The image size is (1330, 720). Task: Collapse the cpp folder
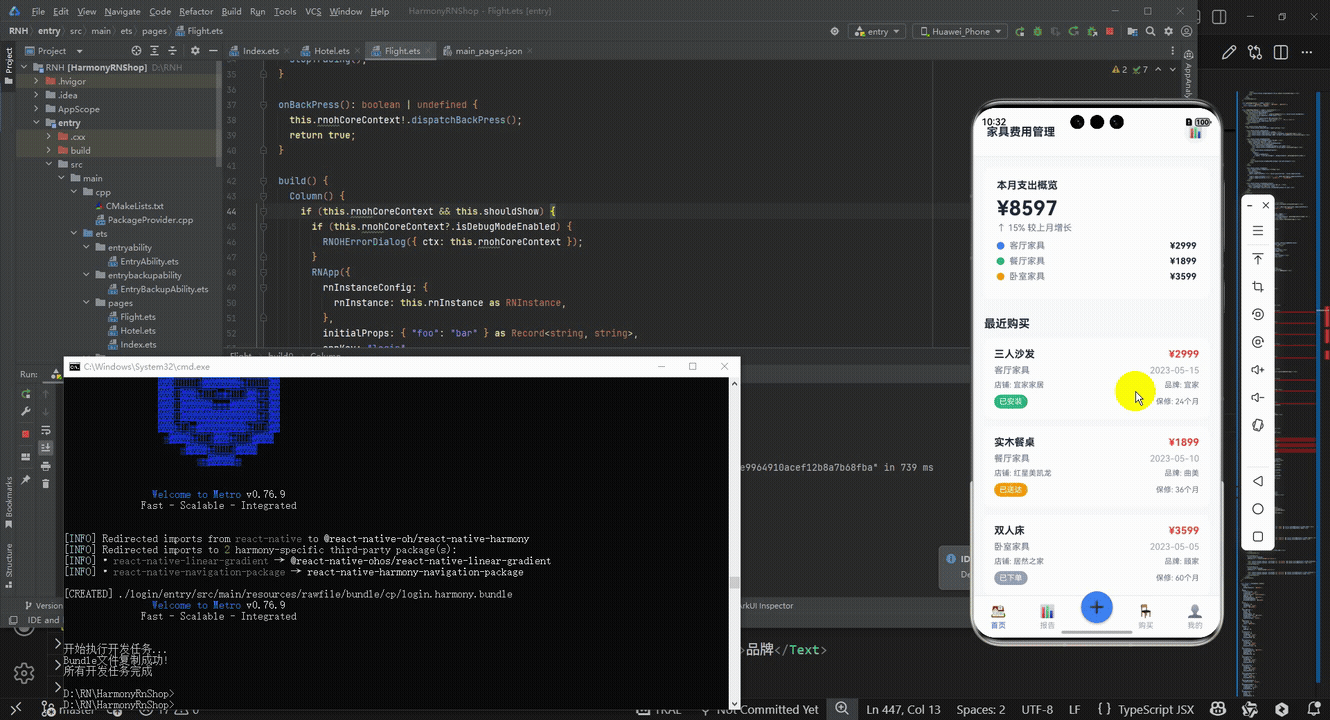coord(74,192)
